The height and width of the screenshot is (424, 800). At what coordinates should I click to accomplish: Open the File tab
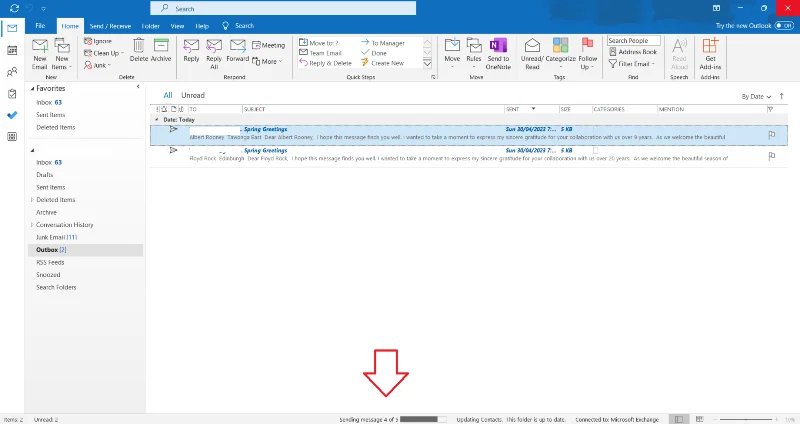coord(40,26)
